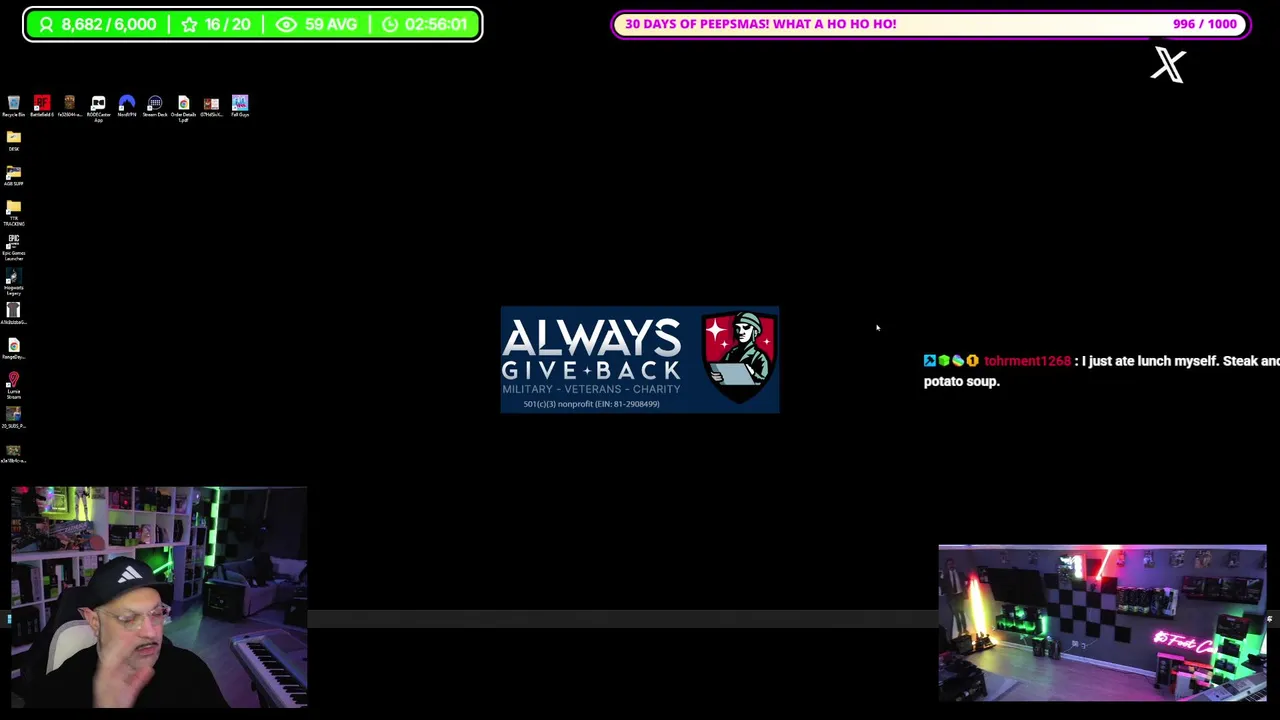Launch NordVPN desktop shortcut
This screenshot has width=1280, height=720.
126,106
